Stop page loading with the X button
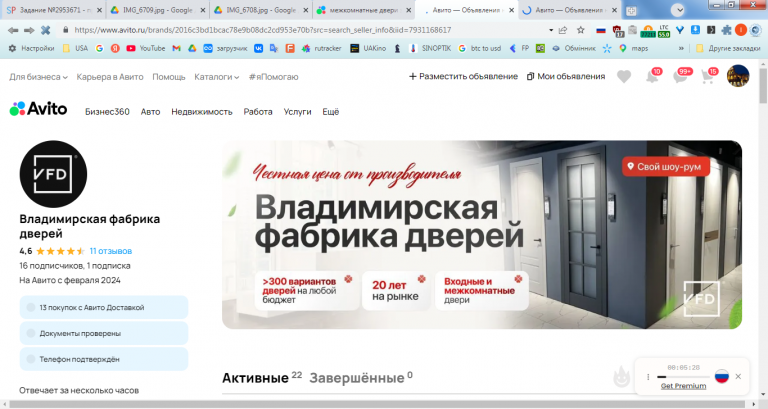768x409 pixels. (46, 30)
